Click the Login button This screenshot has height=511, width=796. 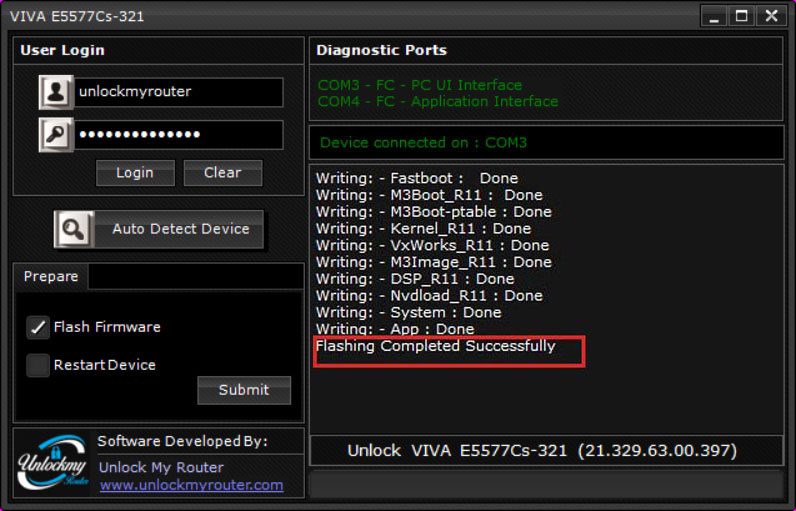coord(135,173)
